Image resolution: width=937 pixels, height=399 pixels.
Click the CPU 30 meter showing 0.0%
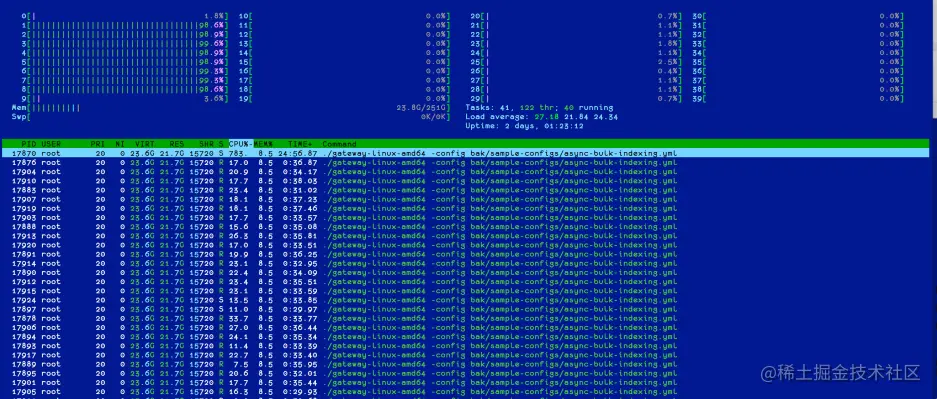[798, 16]
